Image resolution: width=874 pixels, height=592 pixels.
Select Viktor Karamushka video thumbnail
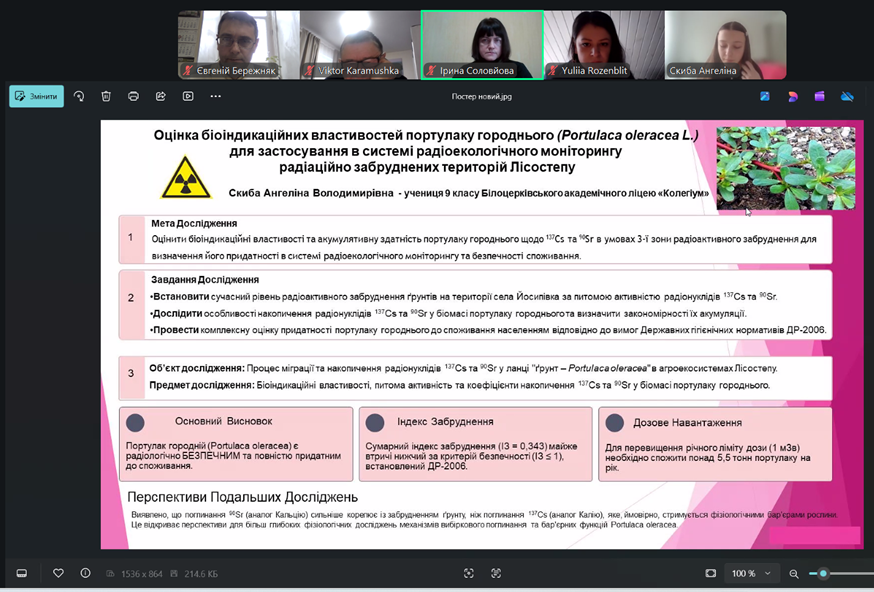click(360, 45)
